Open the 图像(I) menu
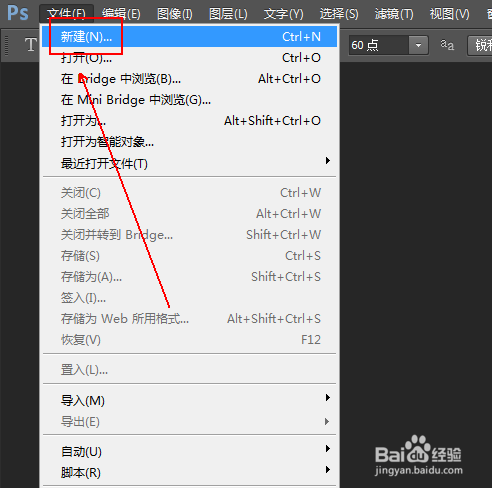 click(x=175, y=14)
